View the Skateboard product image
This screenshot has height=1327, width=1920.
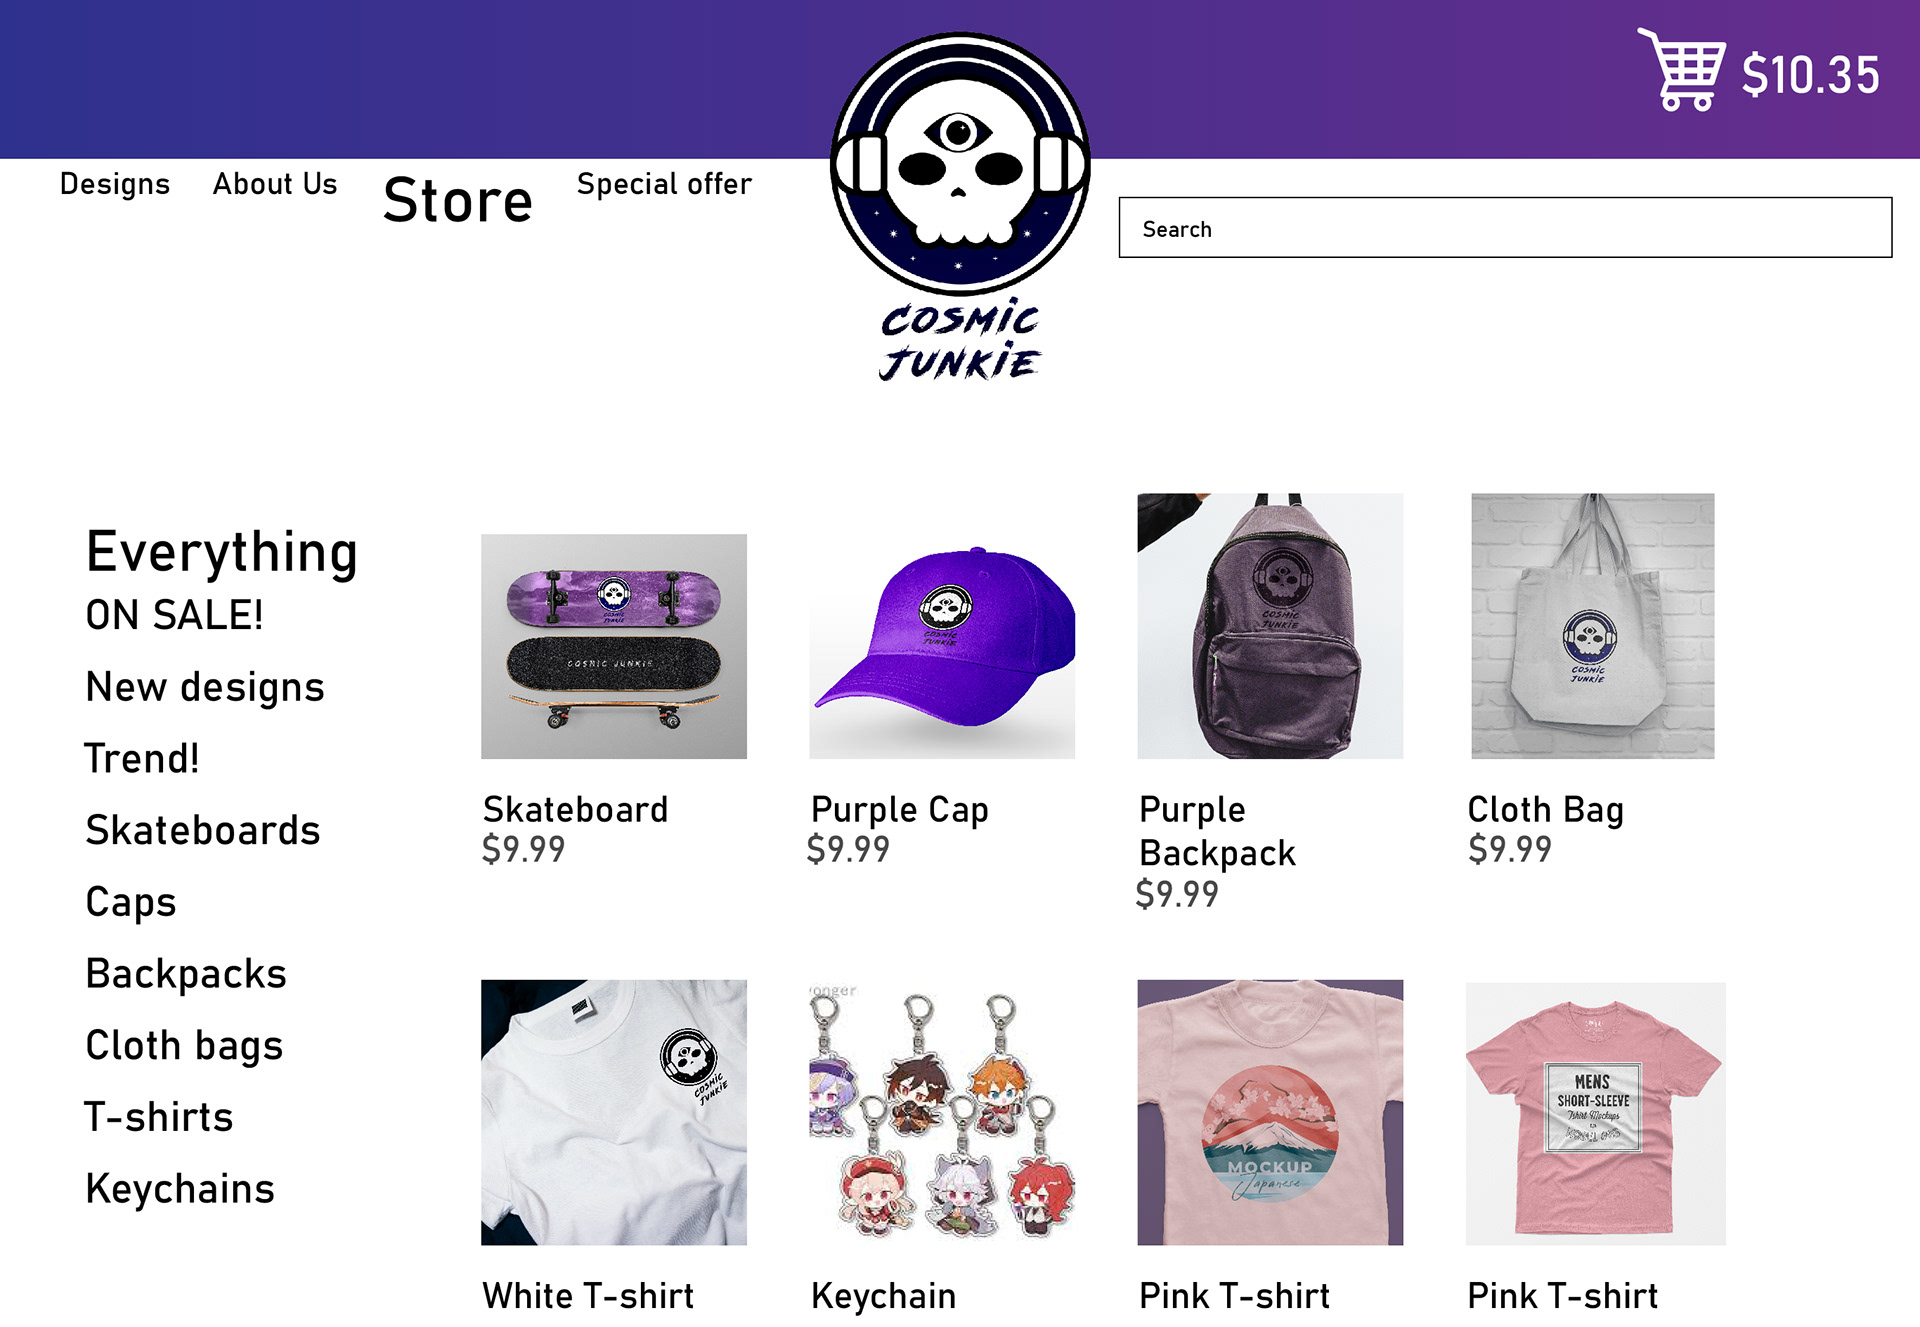(x=614, y=646)
